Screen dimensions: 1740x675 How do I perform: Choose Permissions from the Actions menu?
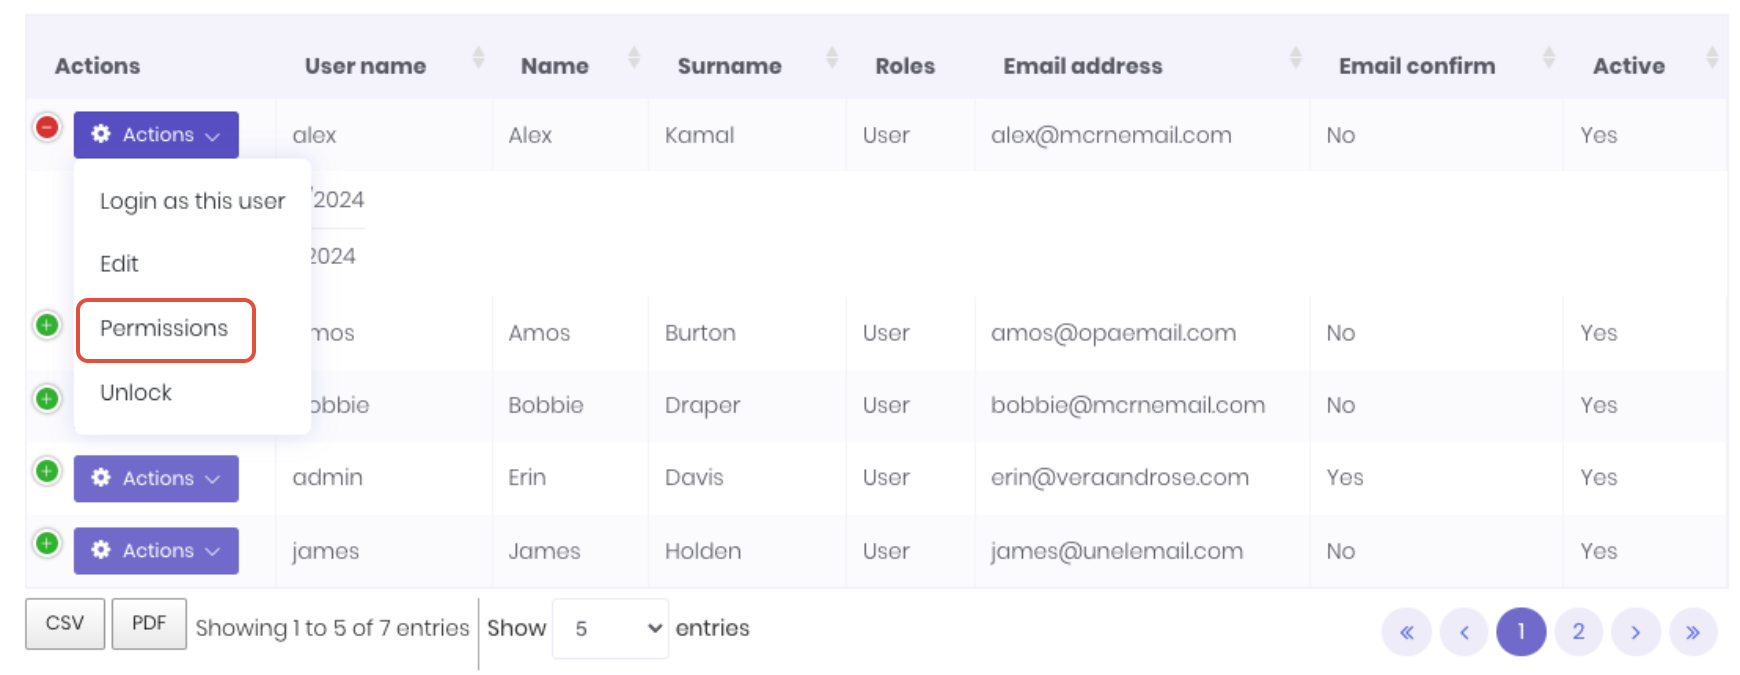coord(164,329)
